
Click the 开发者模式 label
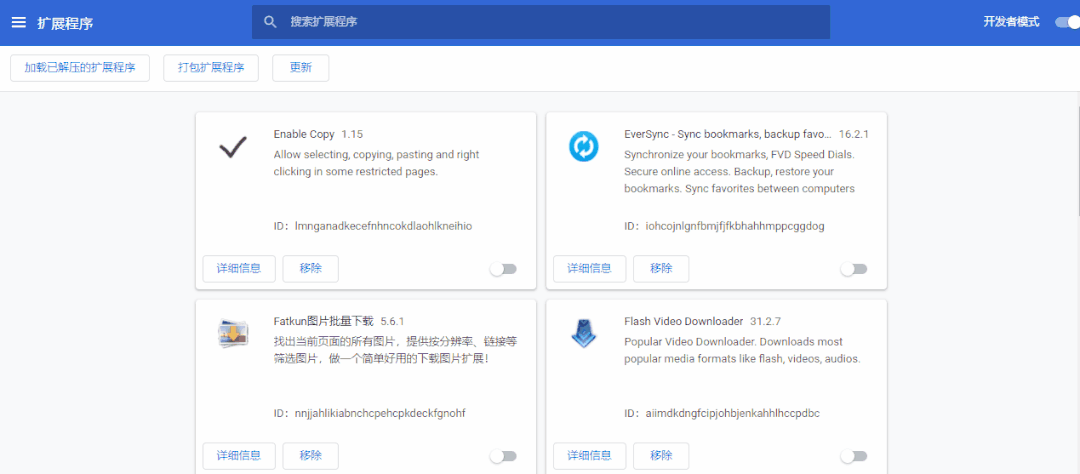(x=1011, y=22)
